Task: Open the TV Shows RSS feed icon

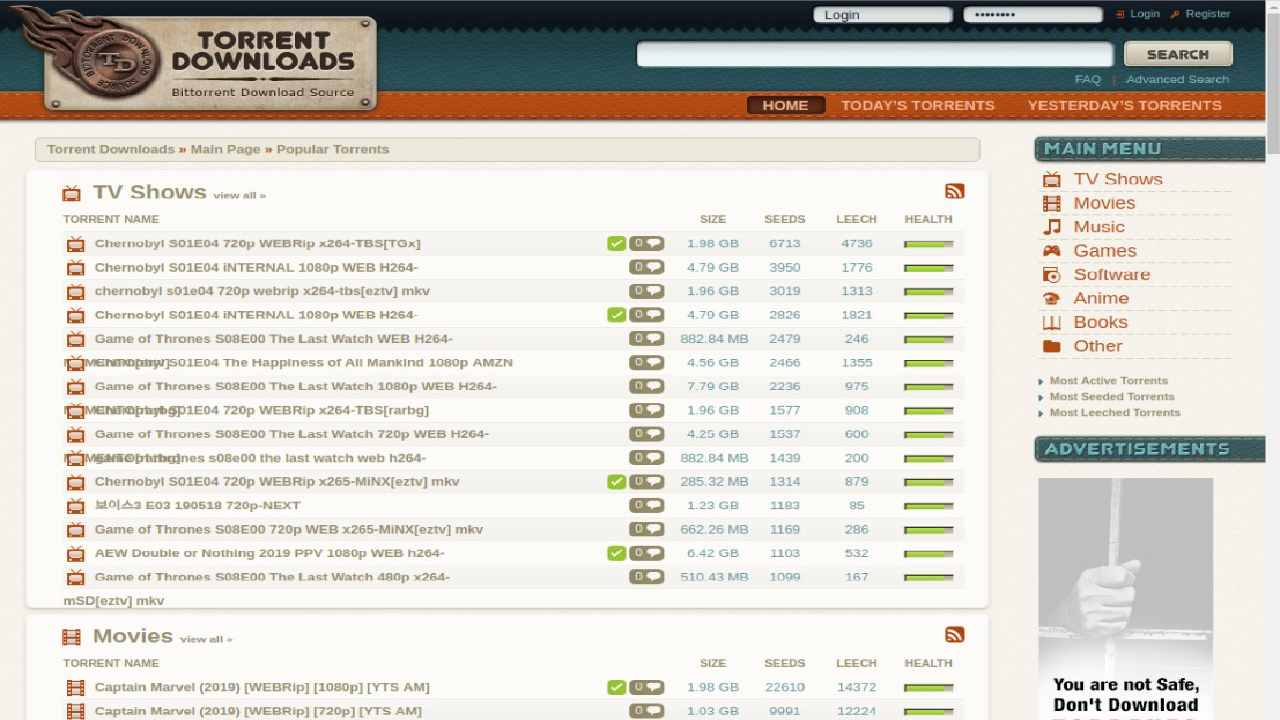Action: 954,191
